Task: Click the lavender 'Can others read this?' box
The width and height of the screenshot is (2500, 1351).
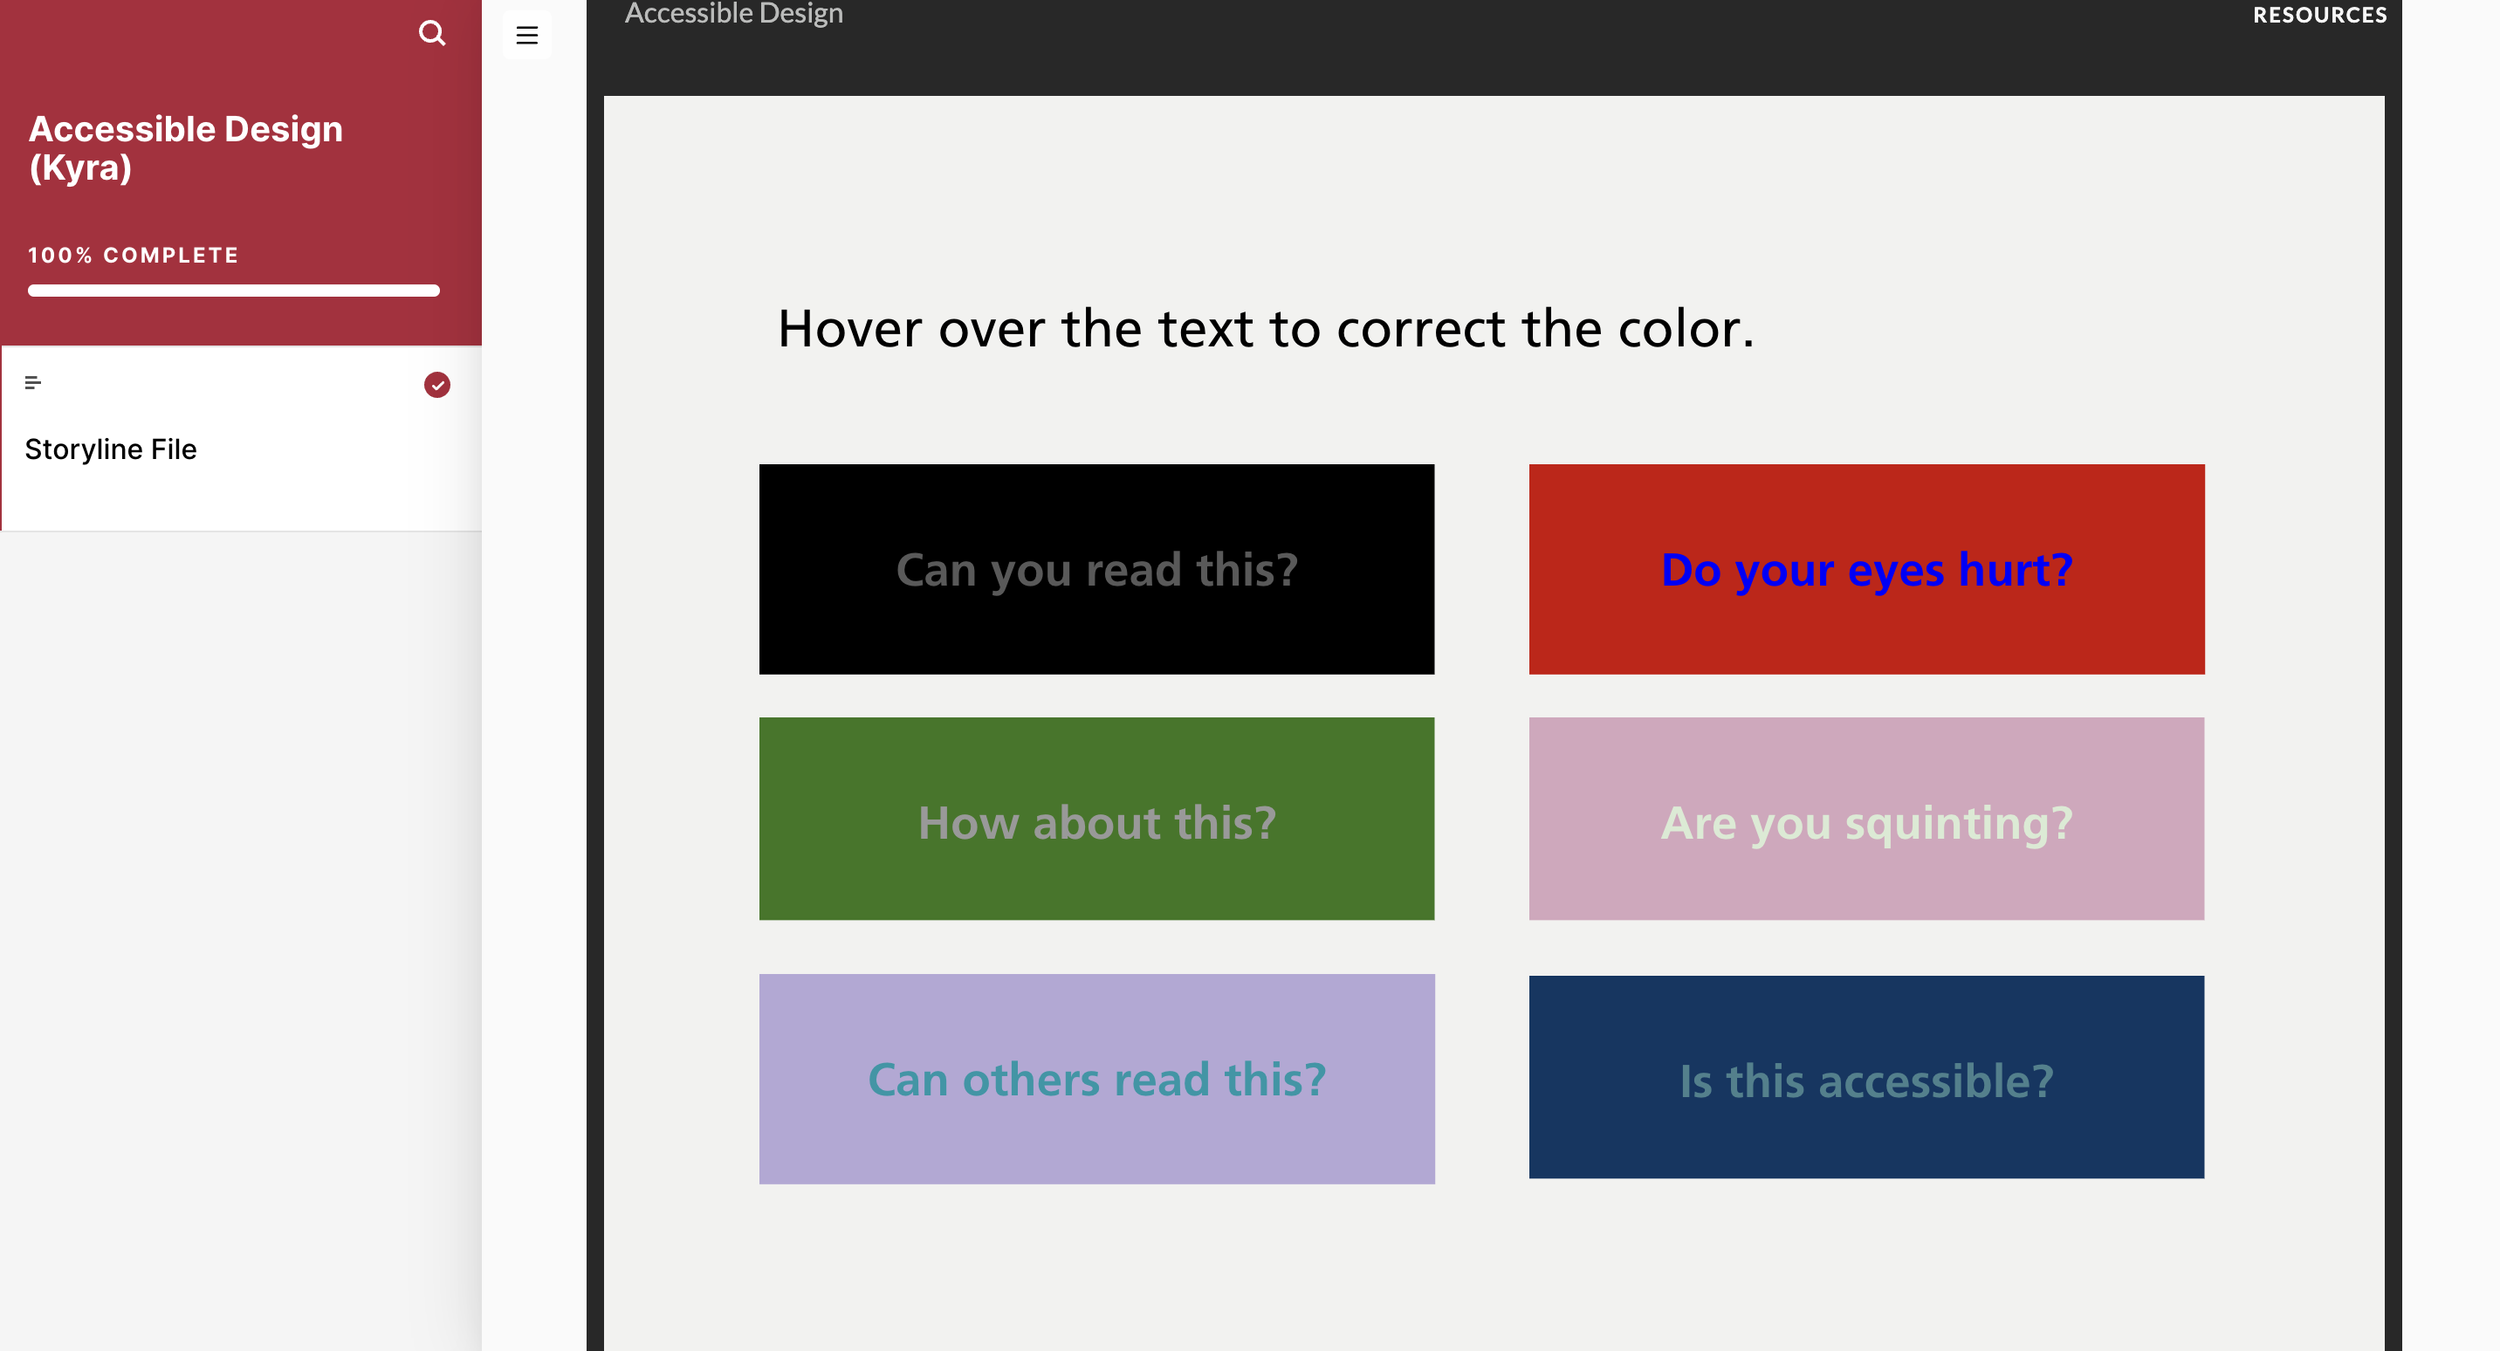Action: 1097,1079
